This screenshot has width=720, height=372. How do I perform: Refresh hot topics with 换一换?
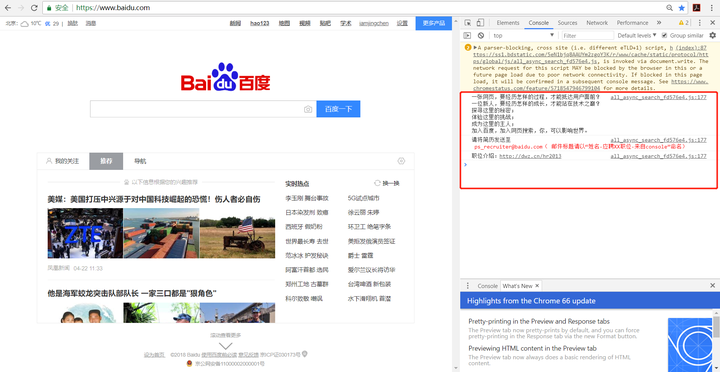click(x=387, y=183)
